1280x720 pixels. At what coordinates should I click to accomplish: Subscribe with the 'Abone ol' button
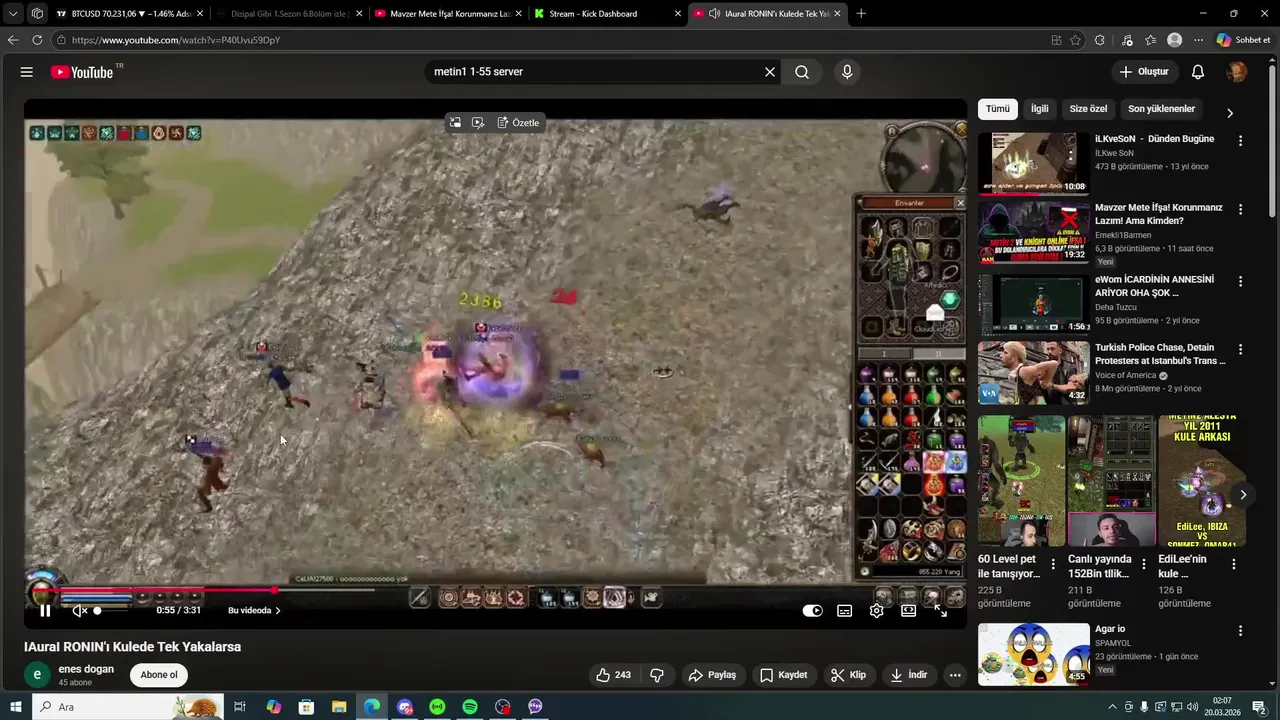pyautogui.click(x=159, y=675)
